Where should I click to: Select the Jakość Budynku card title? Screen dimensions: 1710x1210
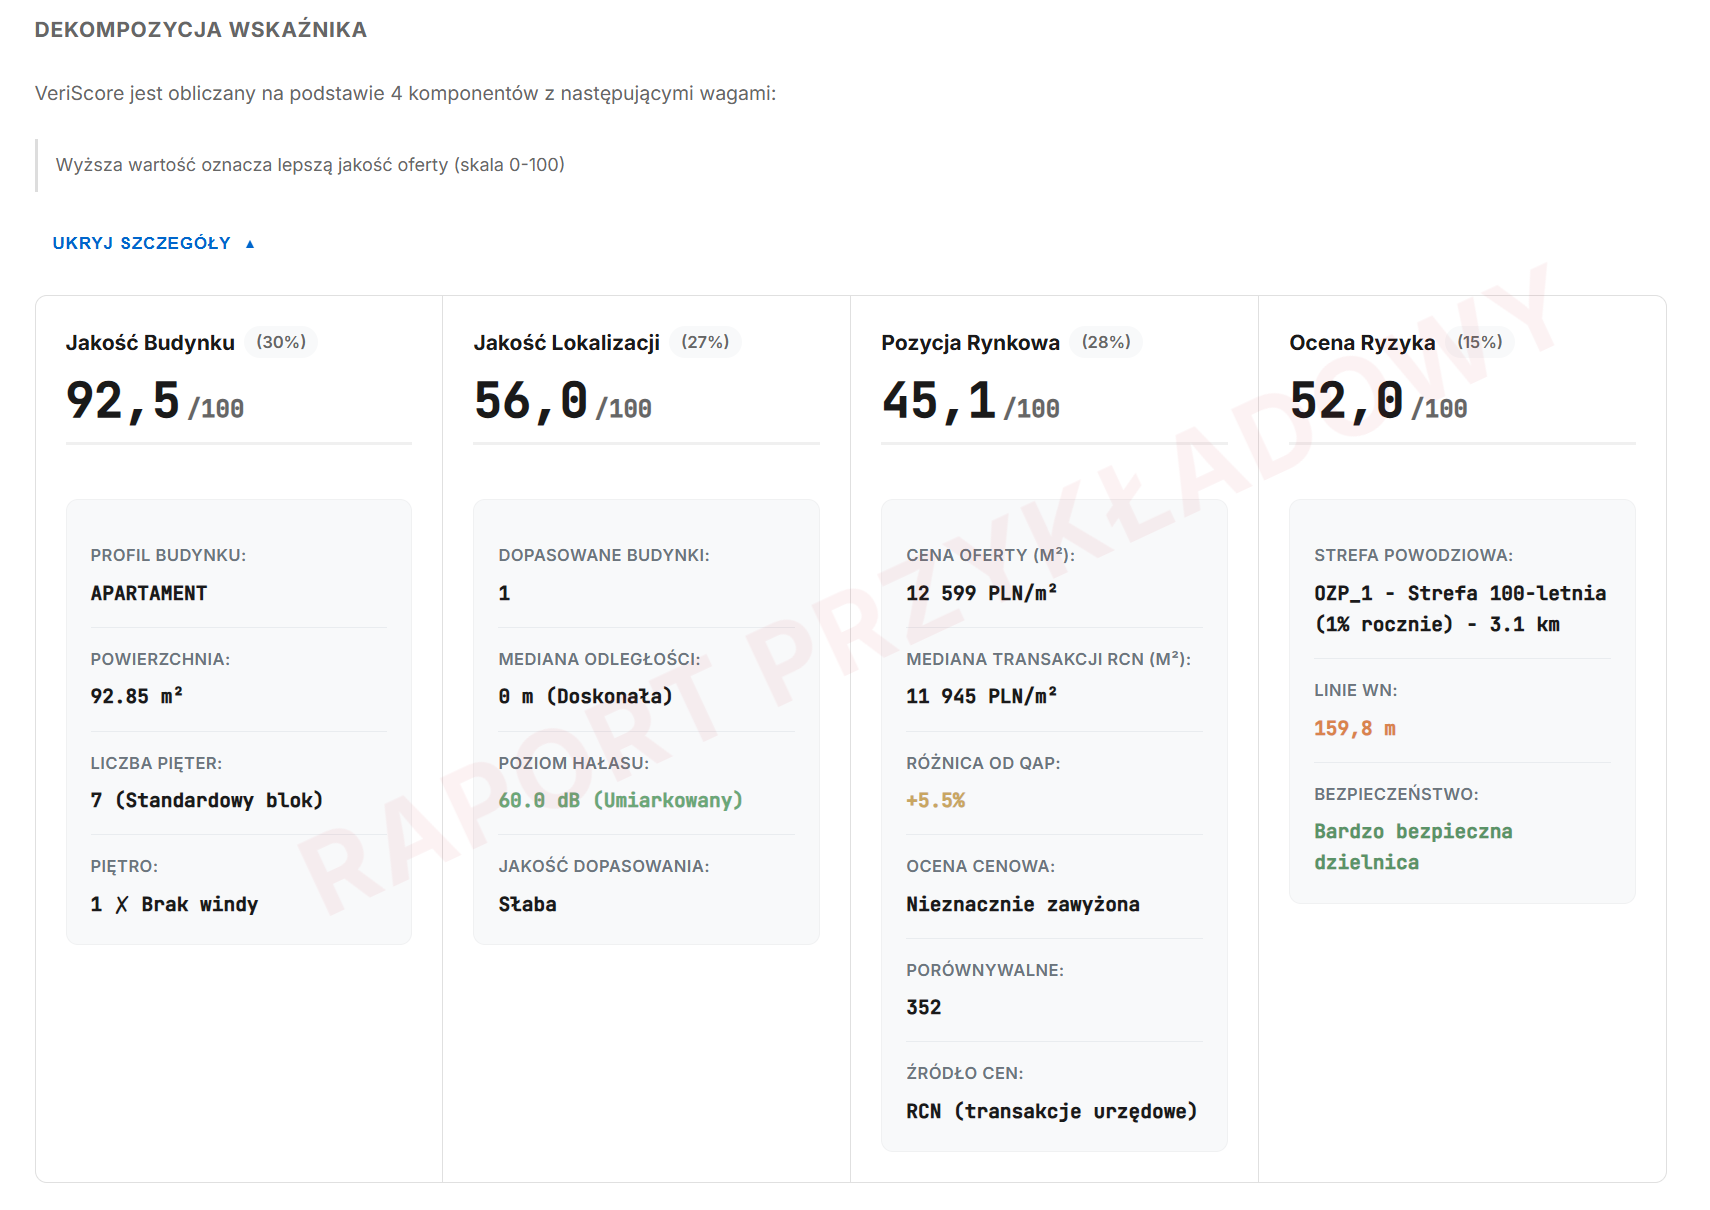click(x=150, y=343)
